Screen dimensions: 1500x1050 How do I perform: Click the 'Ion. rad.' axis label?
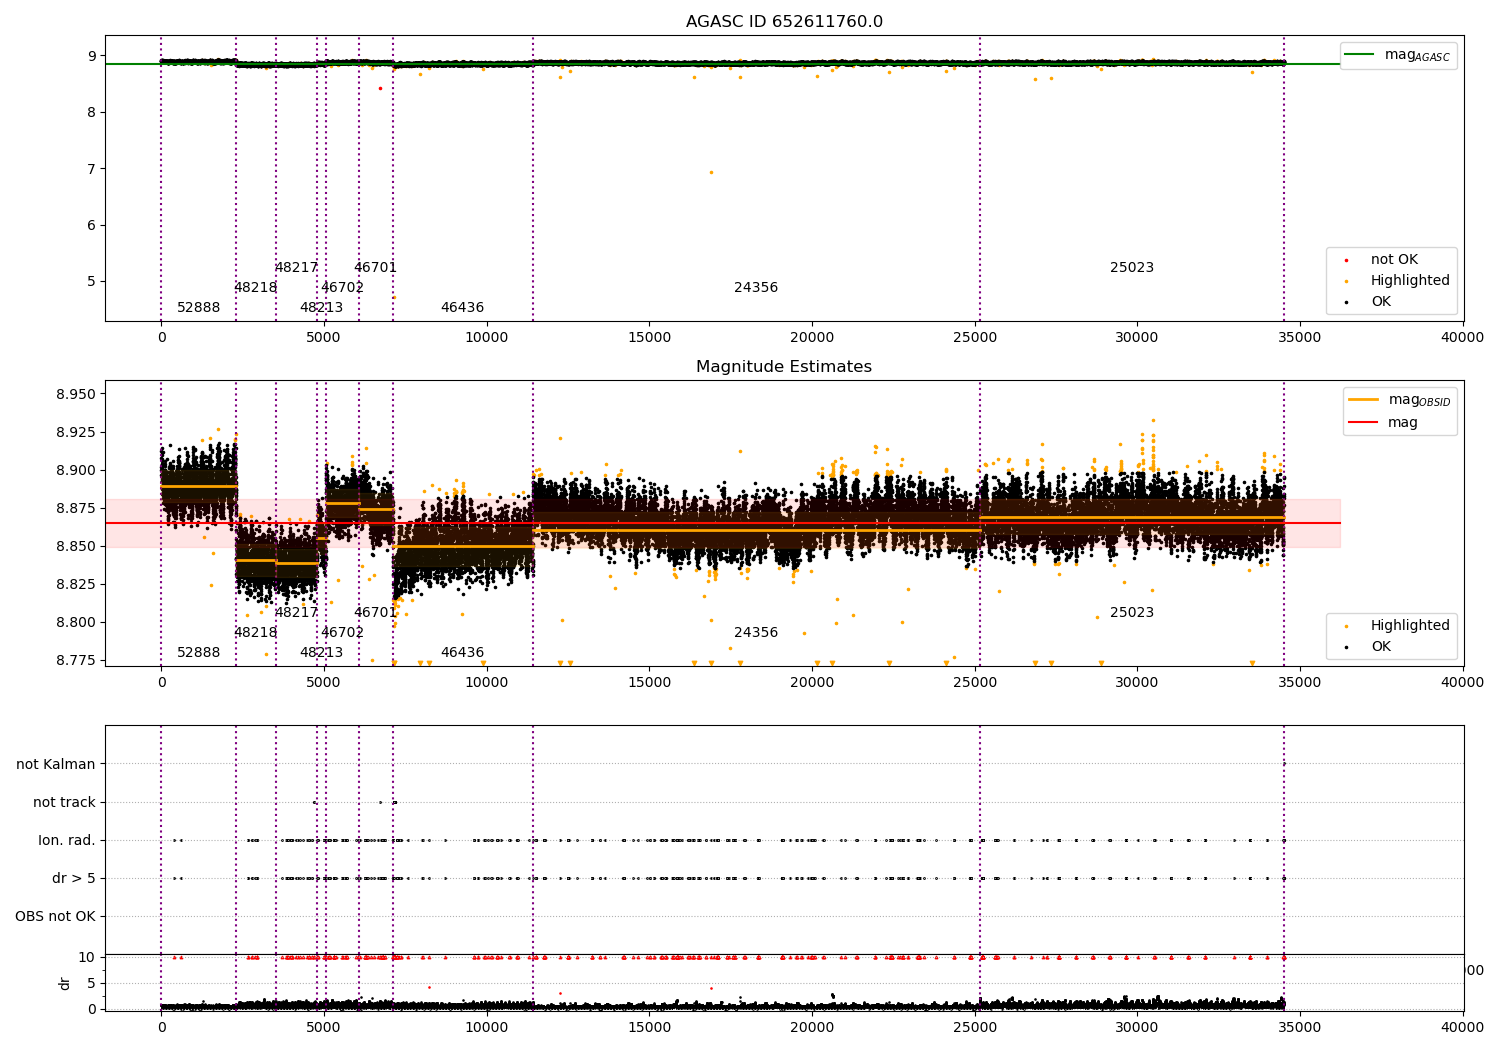pyautogui.click(x=67, y=840)
